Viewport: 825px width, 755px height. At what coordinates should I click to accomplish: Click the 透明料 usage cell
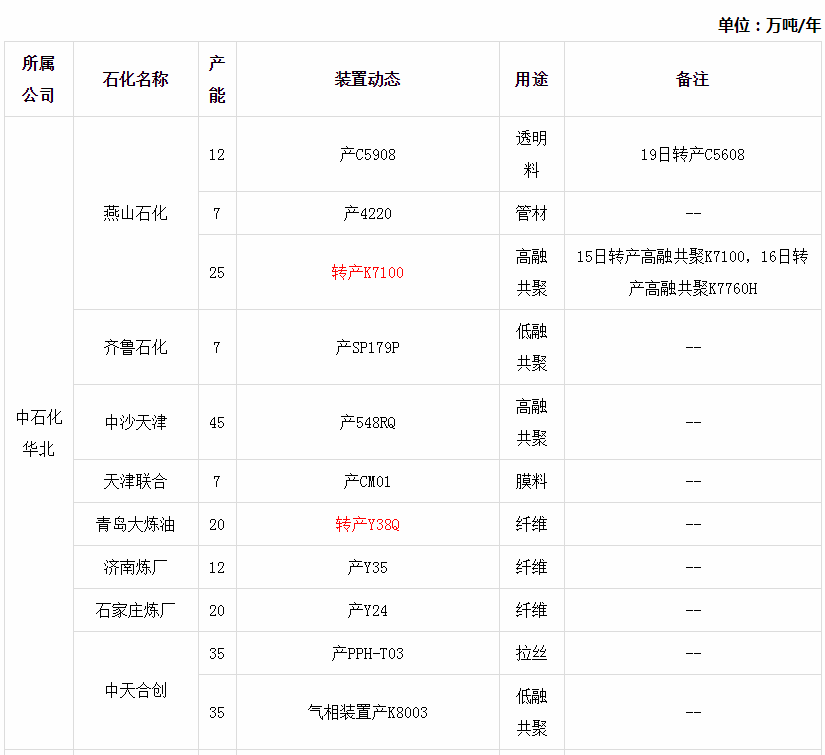tap(531, 154)
